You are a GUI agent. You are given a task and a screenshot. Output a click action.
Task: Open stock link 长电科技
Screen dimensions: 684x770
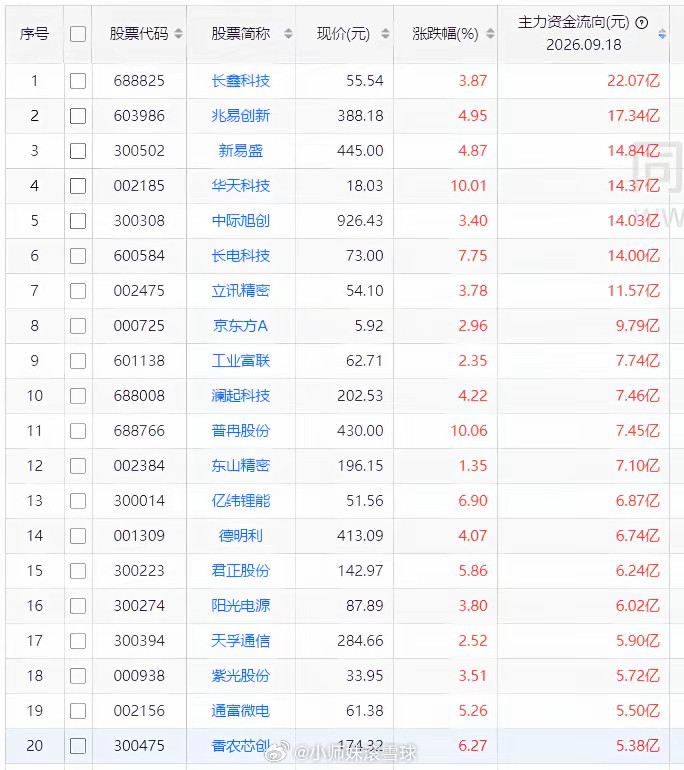[241, 256]
